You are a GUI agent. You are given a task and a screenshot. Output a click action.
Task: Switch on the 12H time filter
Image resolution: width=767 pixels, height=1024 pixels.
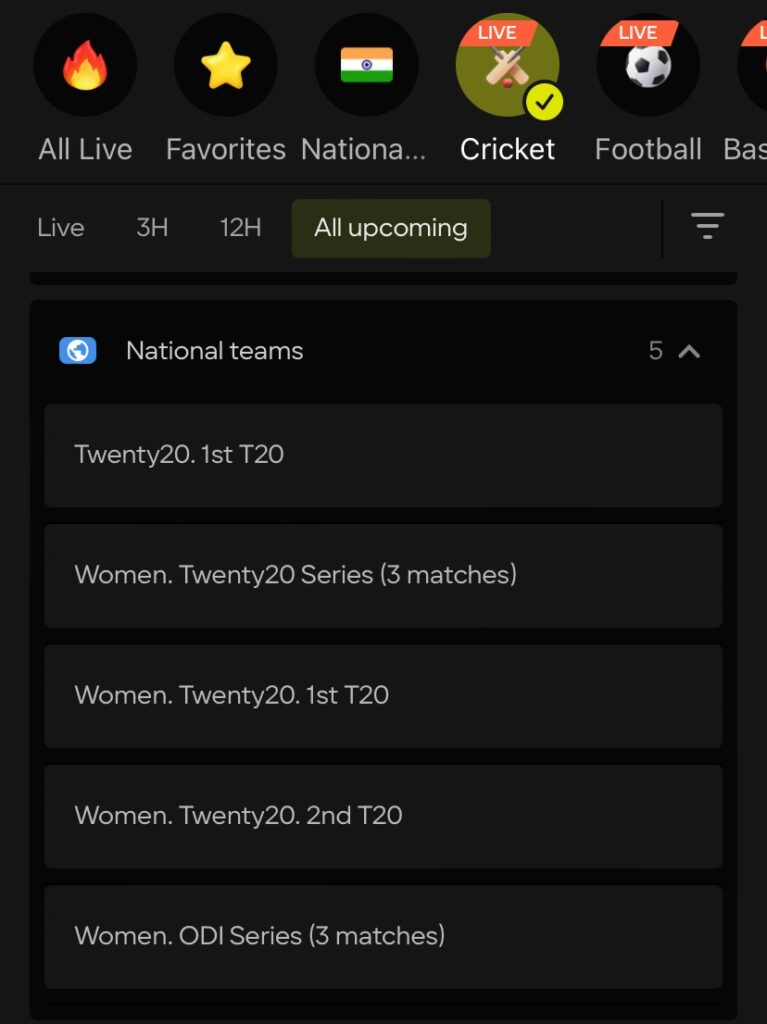click(x=238, y=227)
